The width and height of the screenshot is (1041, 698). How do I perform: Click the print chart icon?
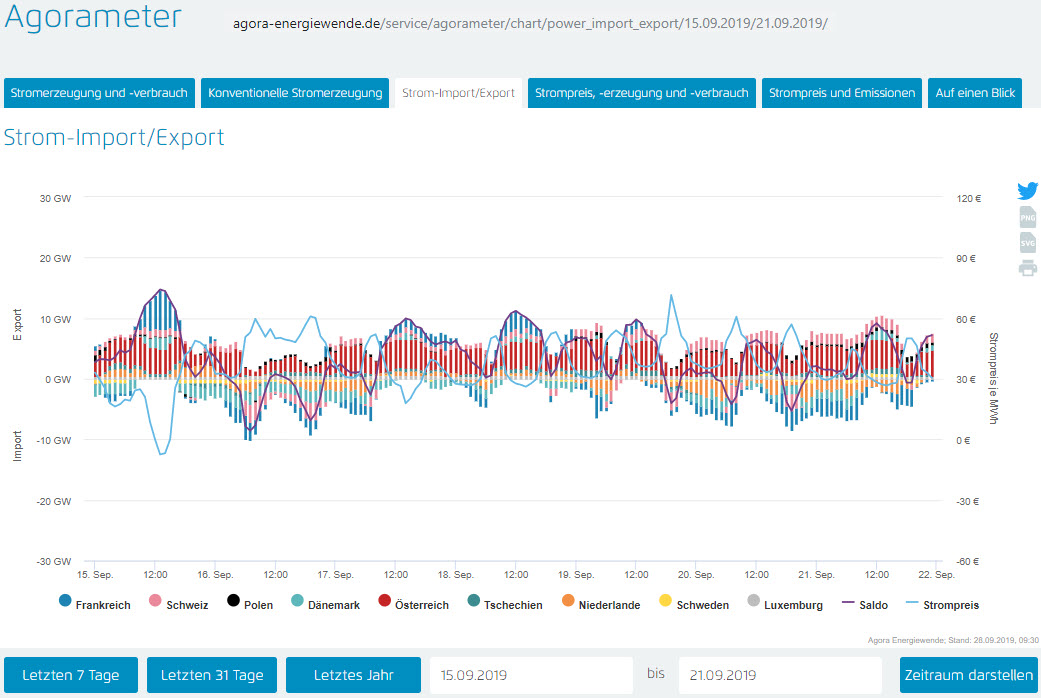pos(1027,268)
